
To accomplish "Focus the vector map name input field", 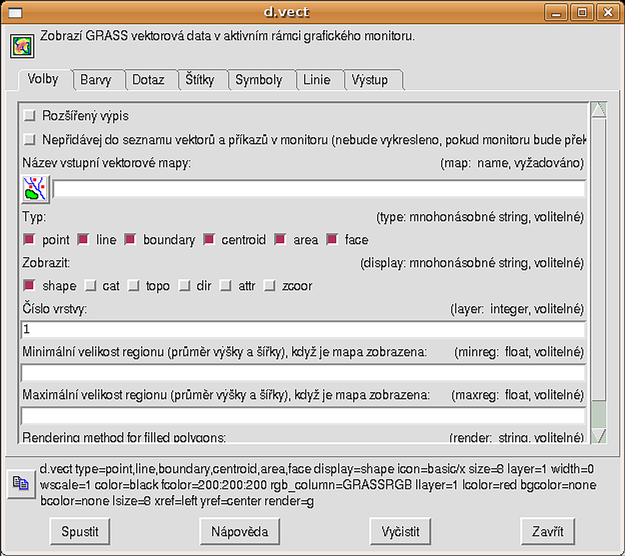I will click(319, 189).
